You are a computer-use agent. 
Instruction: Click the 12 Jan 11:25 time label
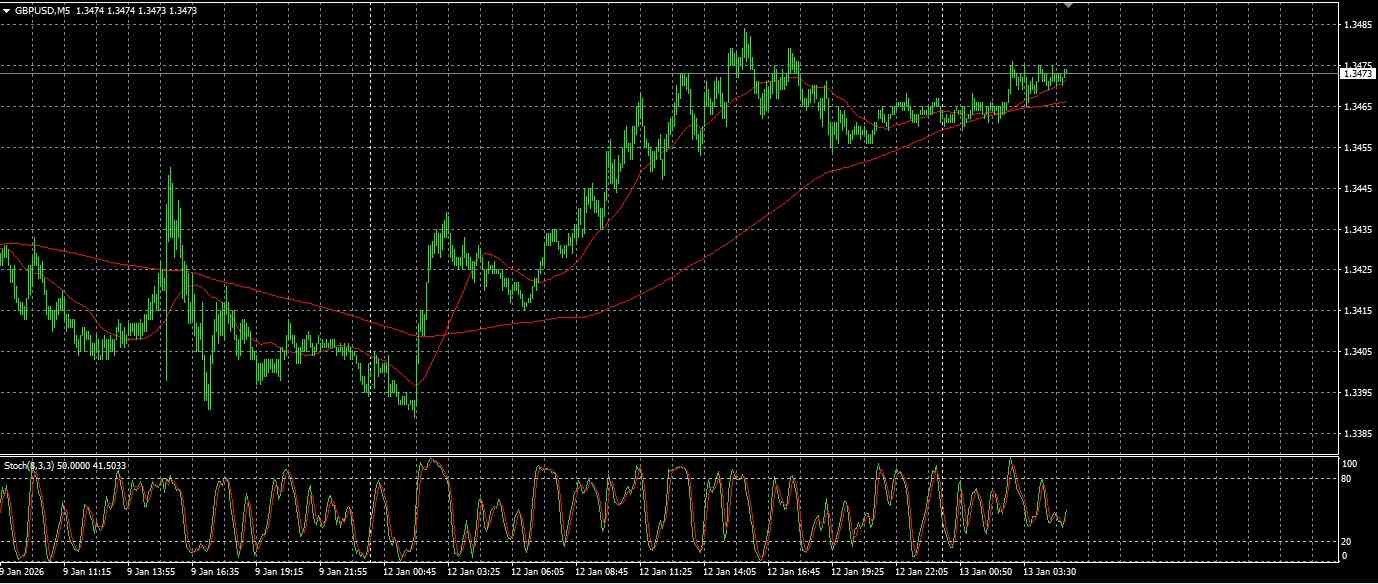(x=665, y=572)
